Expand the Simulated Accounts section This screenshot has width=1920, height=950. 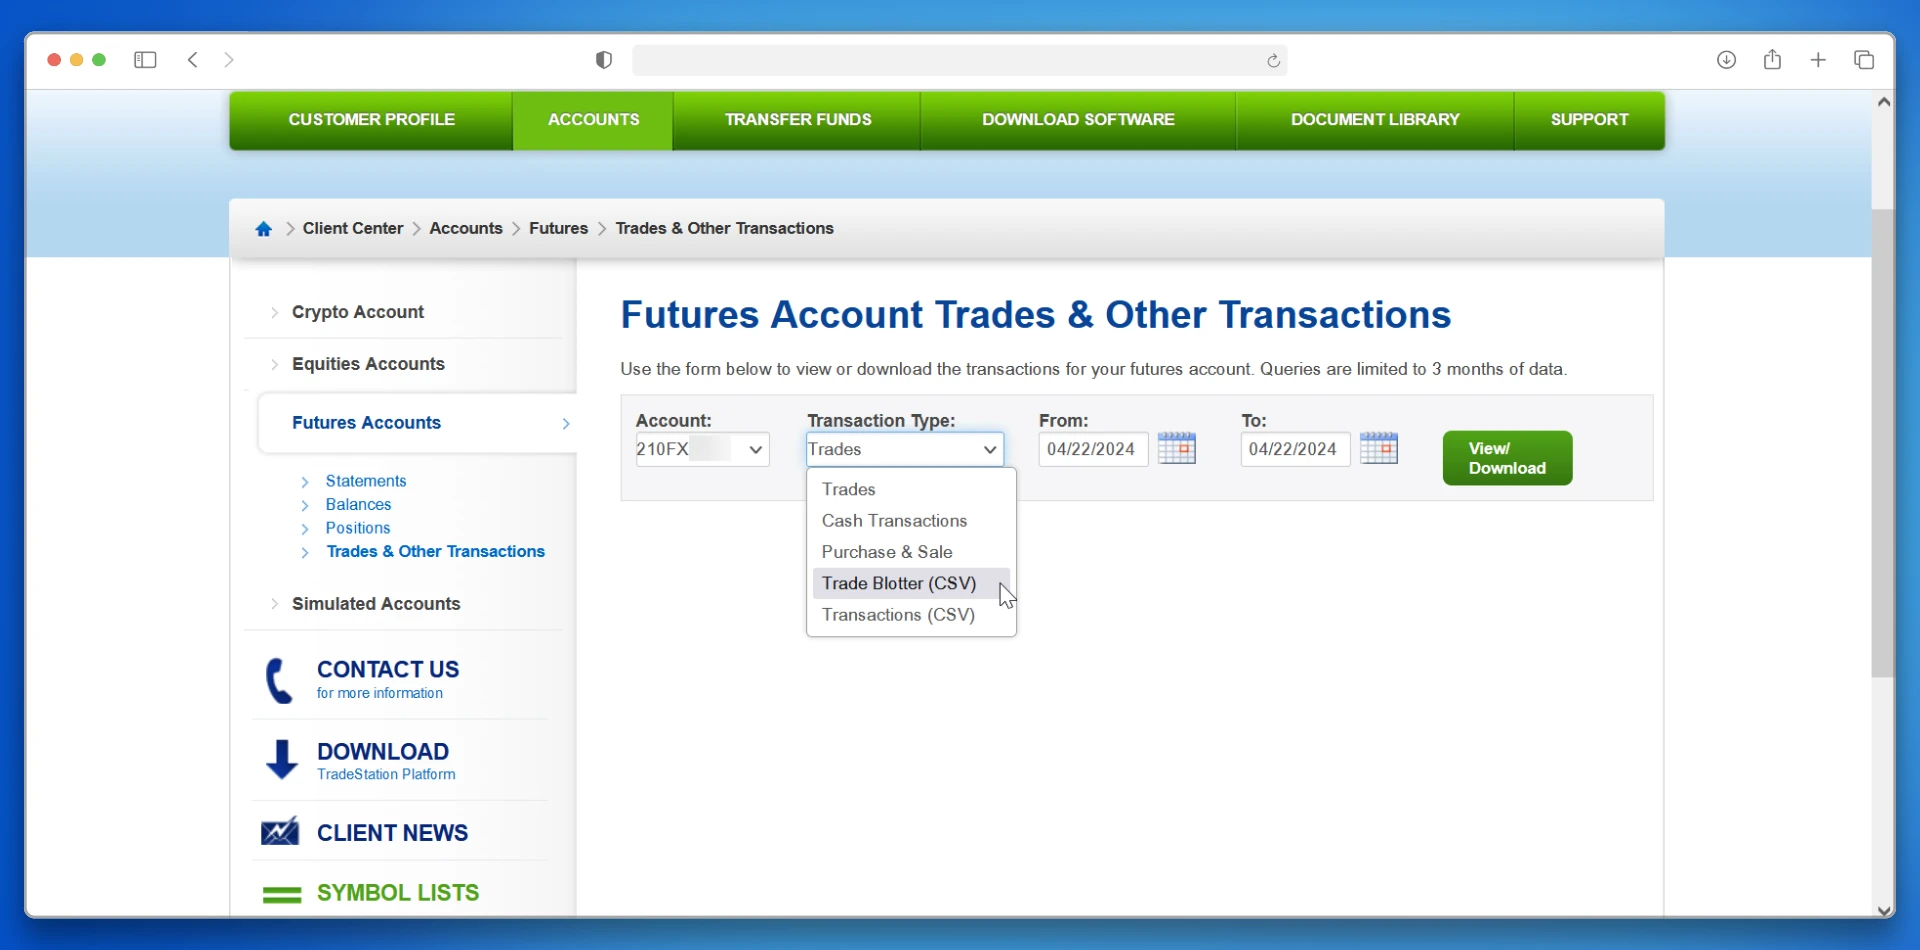(375, 604)
